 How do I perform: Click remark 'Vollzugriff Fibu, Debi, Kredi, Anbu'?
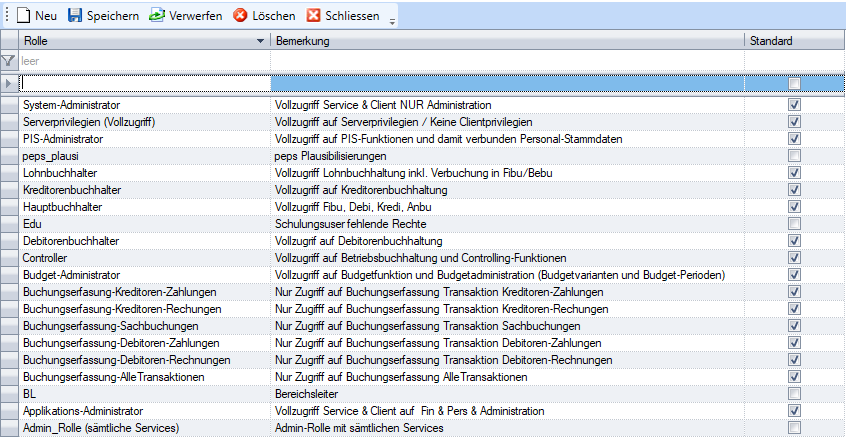(353, 207)
